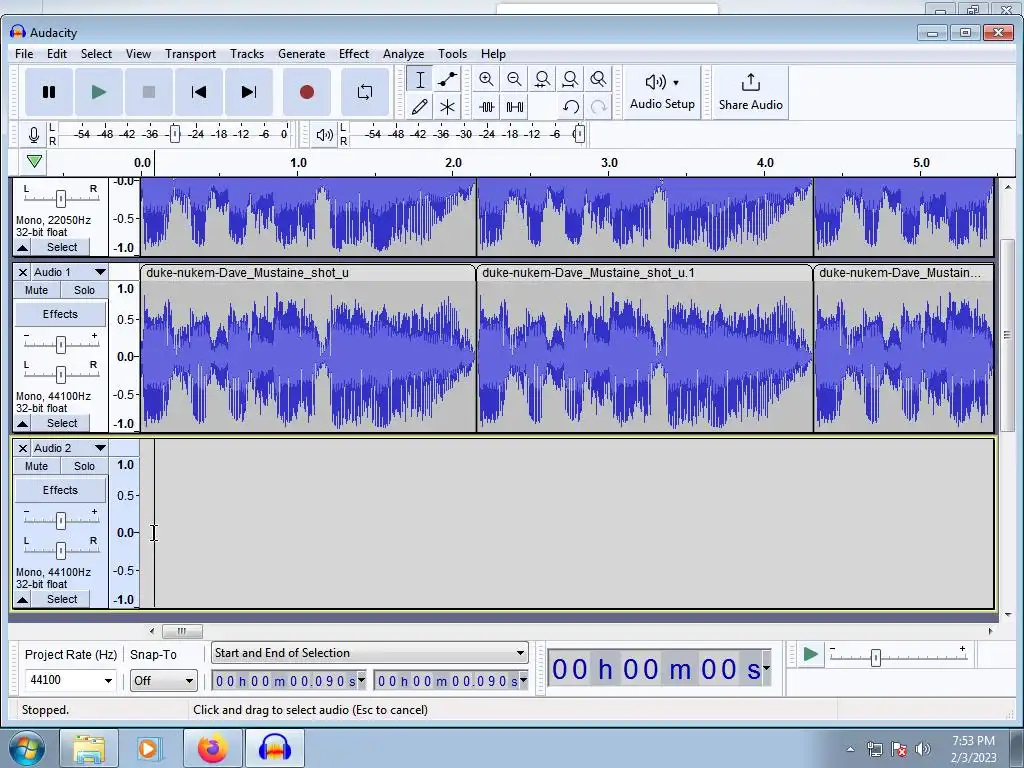1024x768 pixels.
Task: Click the Audio 2 pan slider
Action: (x=61, y=551)
